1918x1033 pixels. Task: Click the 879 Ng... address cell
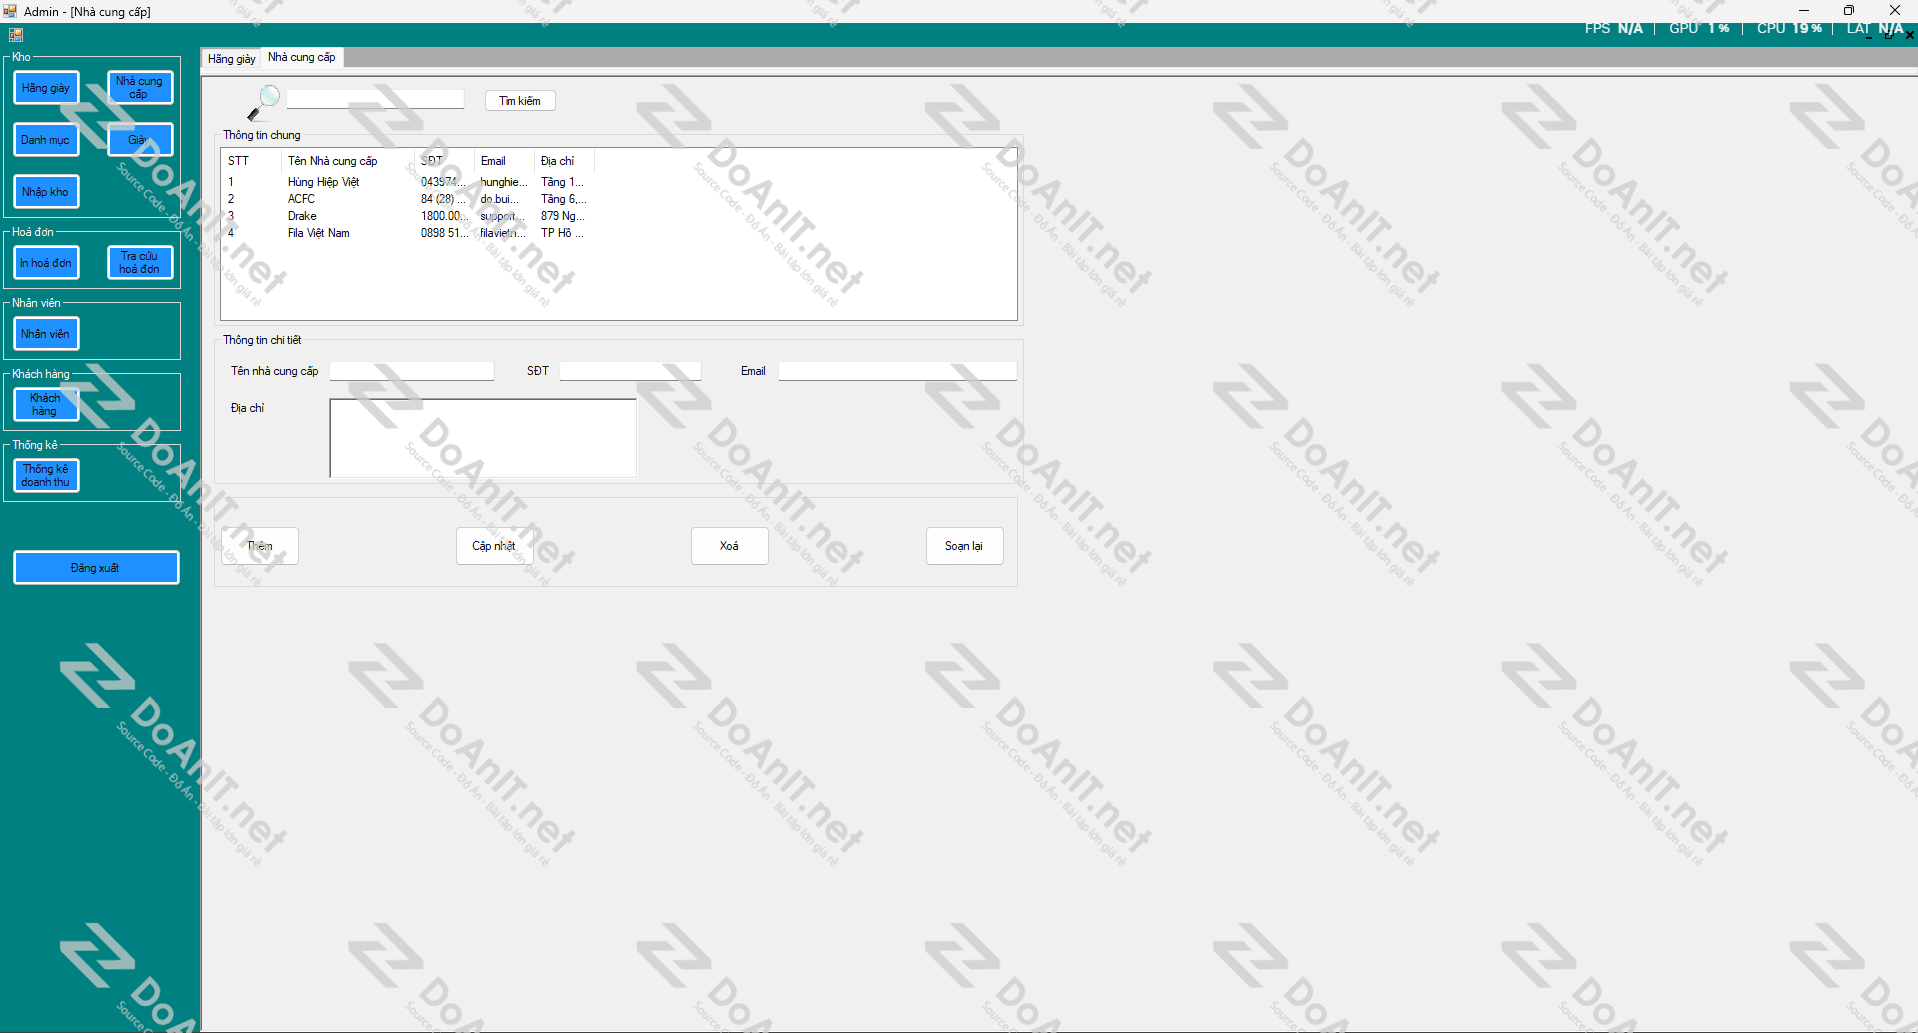click(562, 216)
